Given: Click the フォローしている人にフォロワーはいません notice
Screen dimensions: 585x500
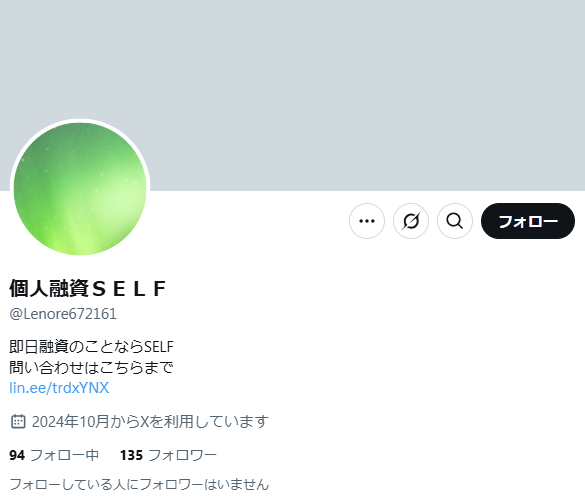Looking at the screenshot, I should 139,484.
